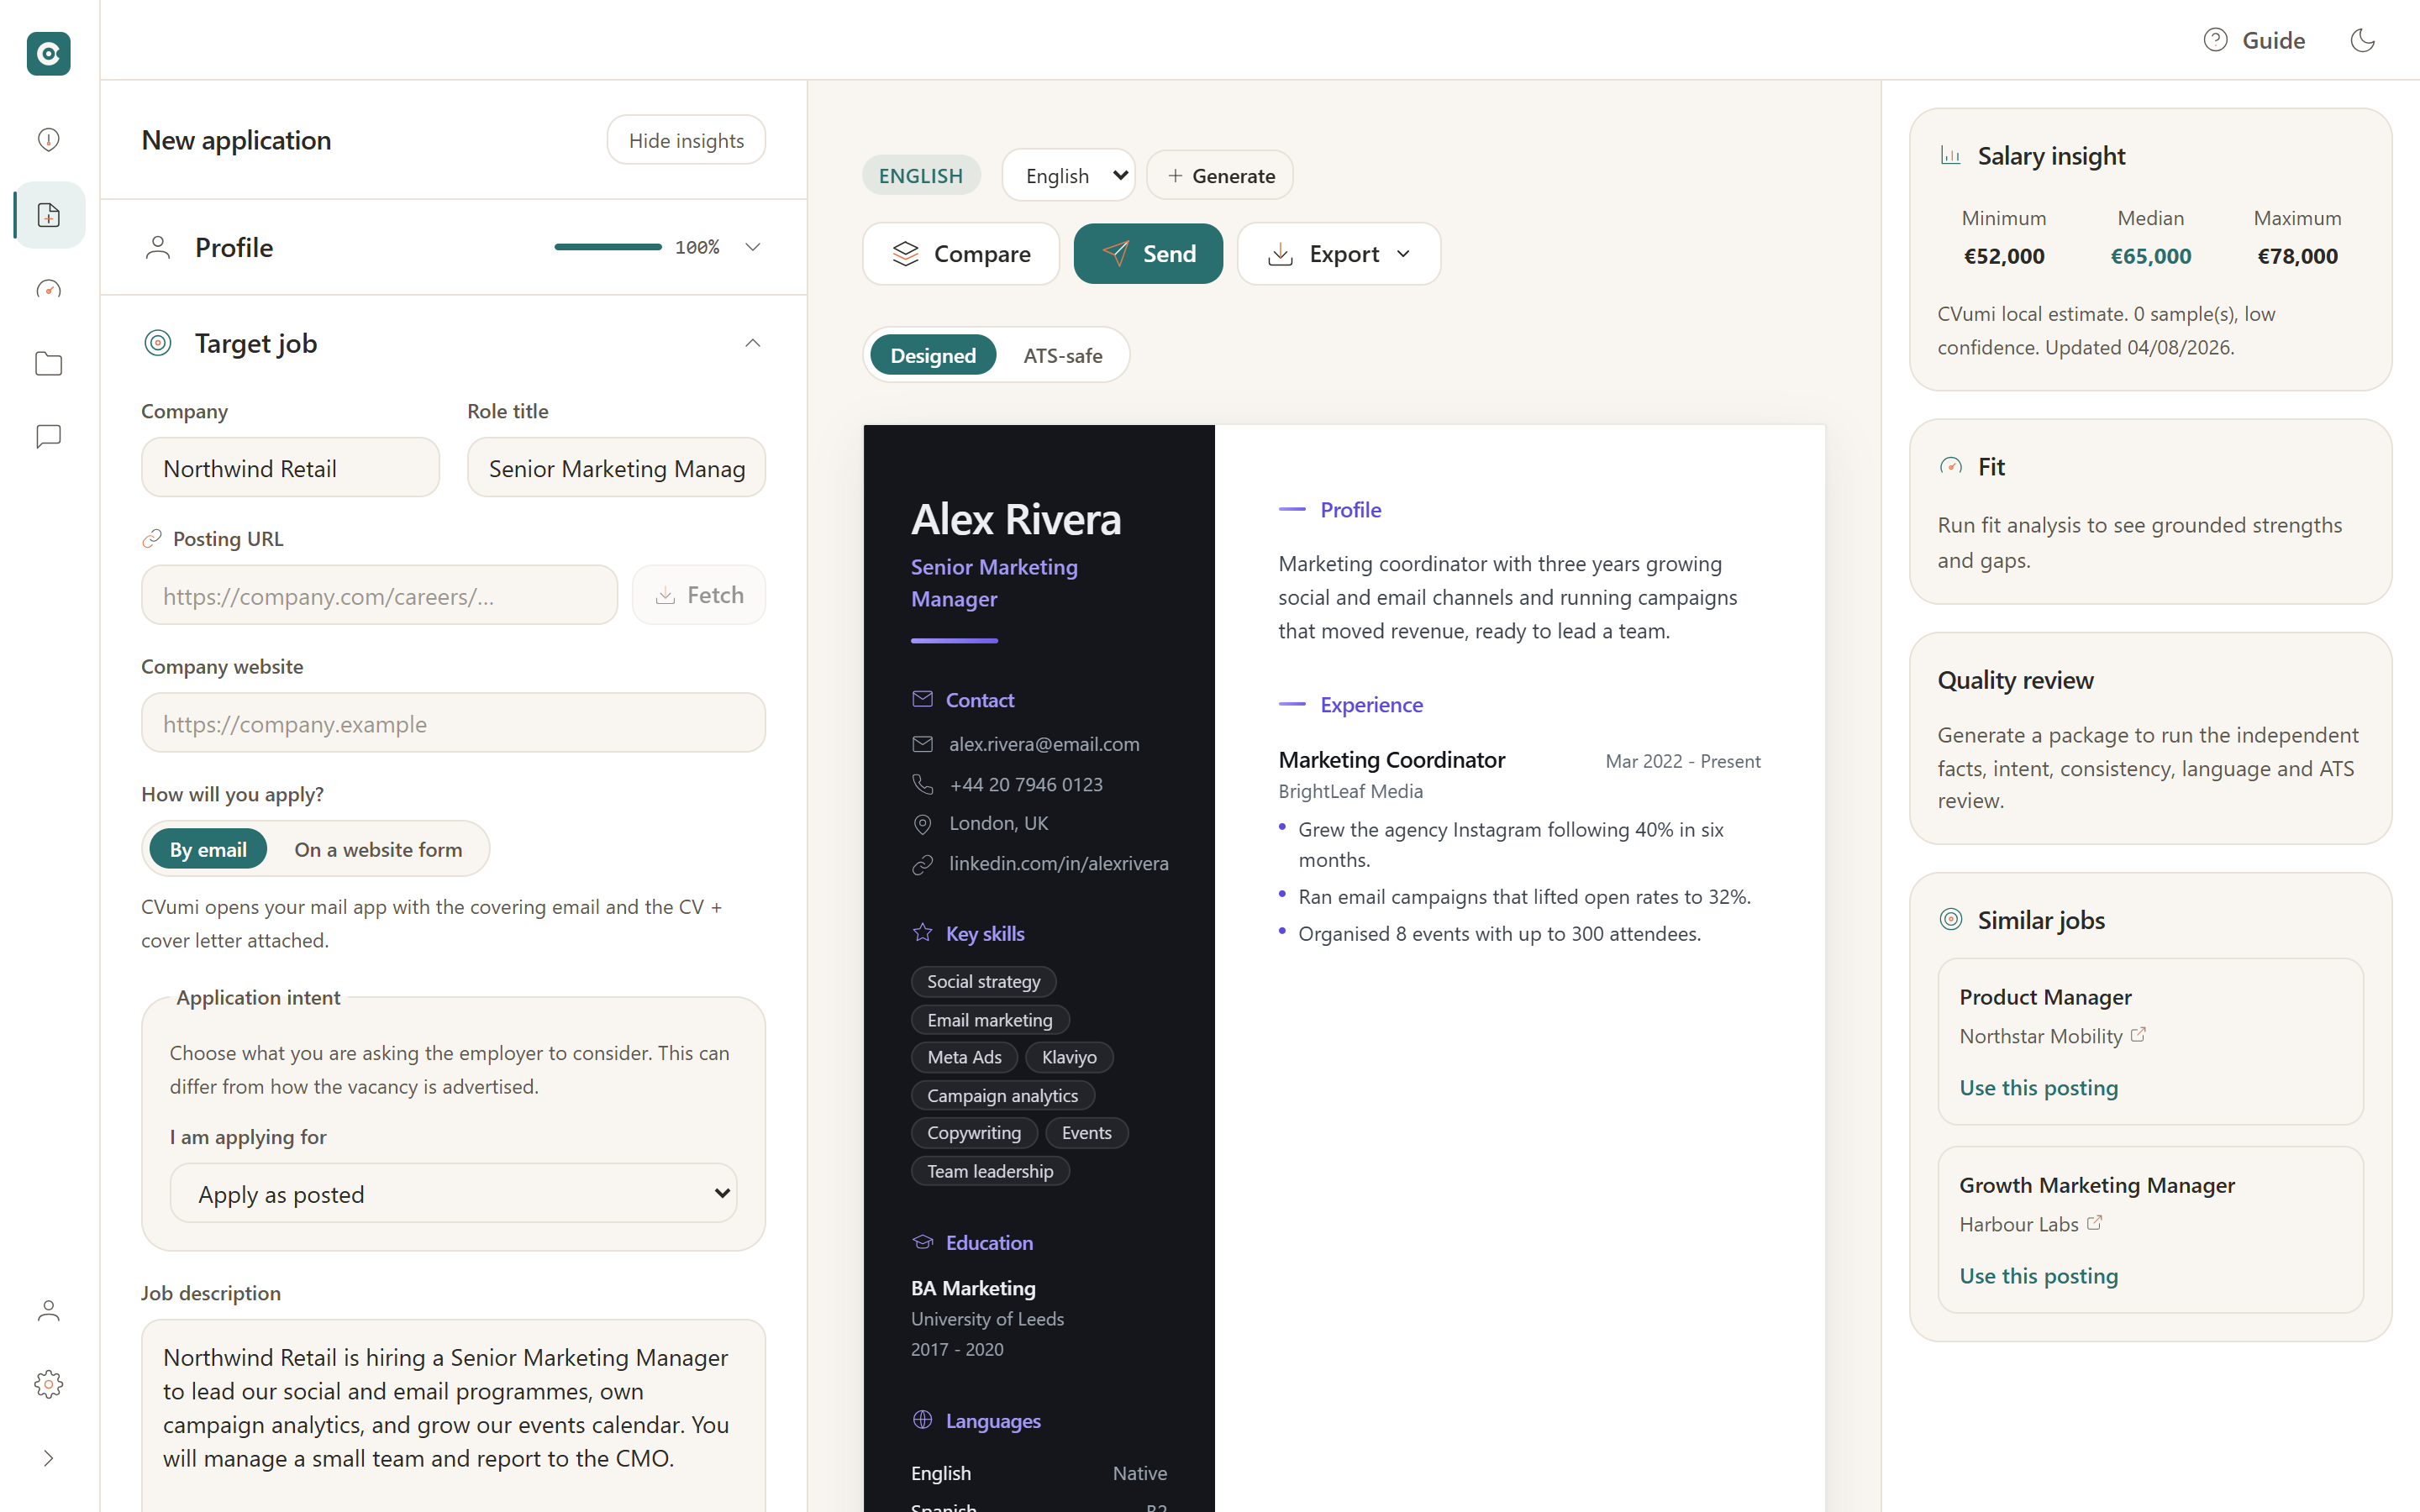Click the Profile completion progress bar

coord(608,247)
